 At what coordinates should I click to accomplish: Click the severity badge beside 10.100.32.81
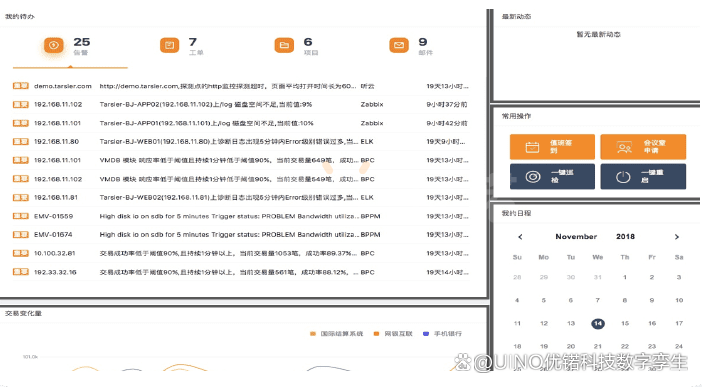21,253
